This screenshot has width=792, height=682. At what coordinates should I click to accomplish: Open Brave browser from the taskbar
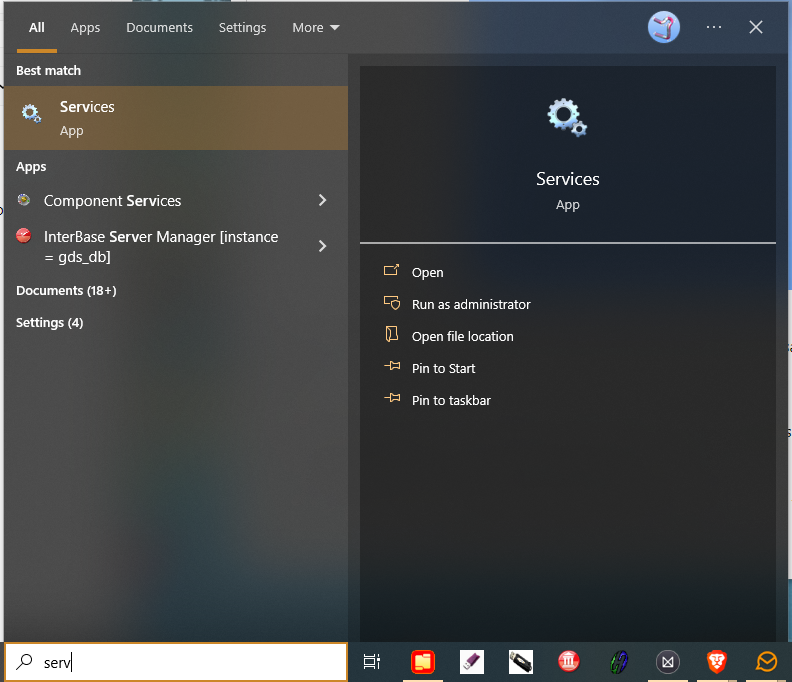[x=716, y=662]
